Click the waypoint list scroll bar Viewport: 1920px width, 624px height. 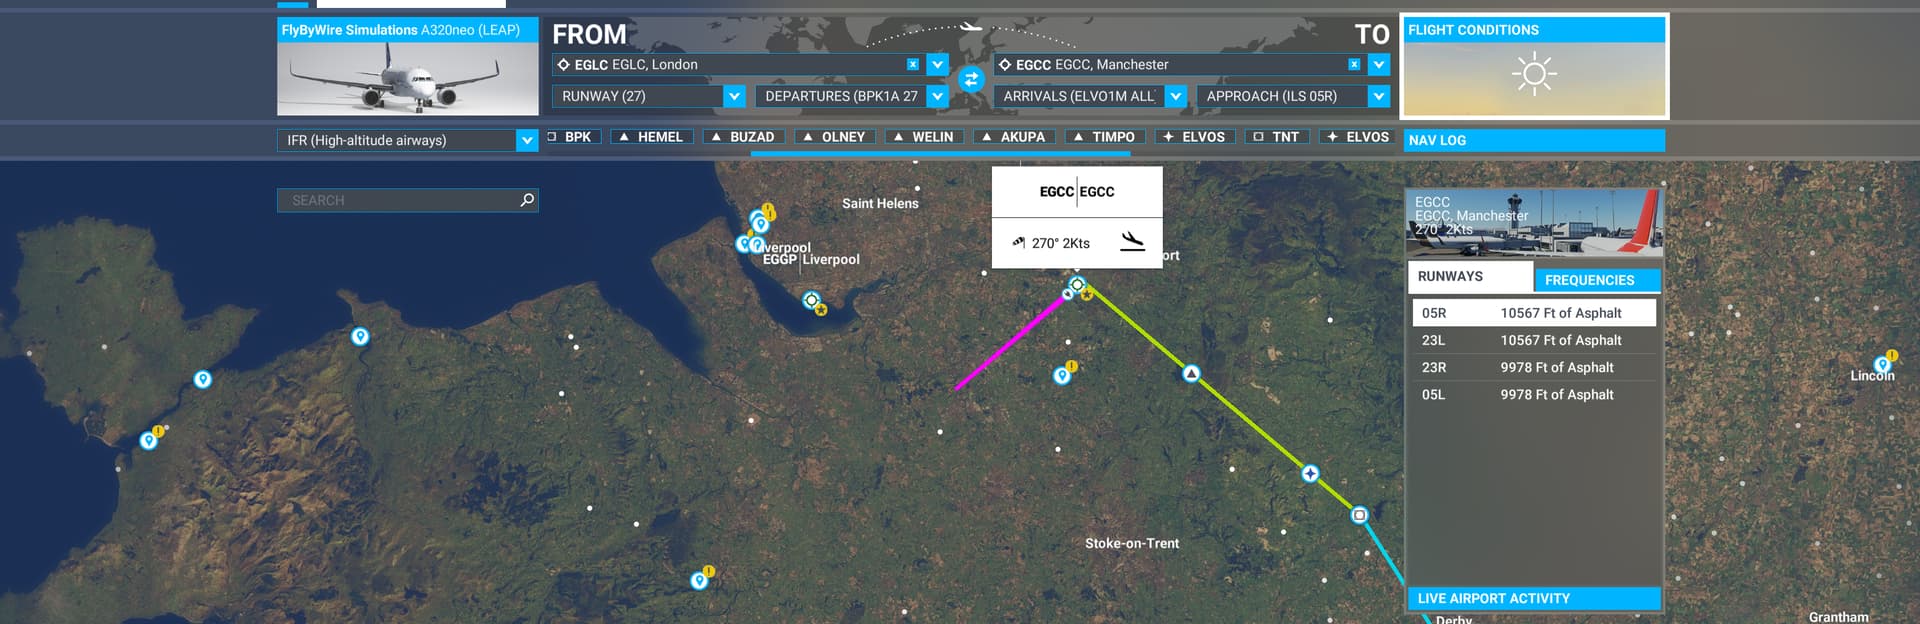(940, 153)
